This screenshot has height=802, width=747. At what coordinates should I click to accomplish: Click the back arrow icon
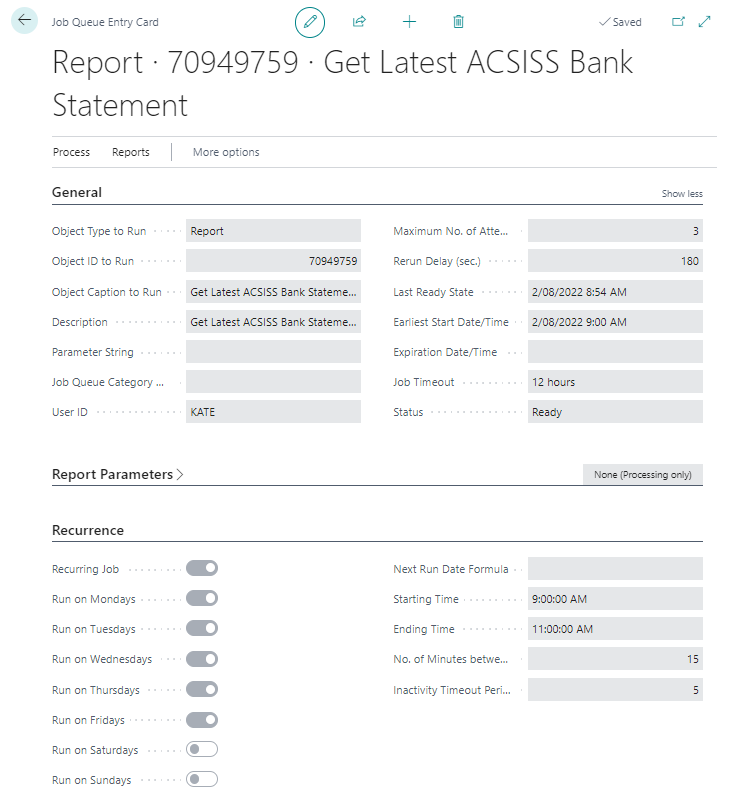(24, 21)
